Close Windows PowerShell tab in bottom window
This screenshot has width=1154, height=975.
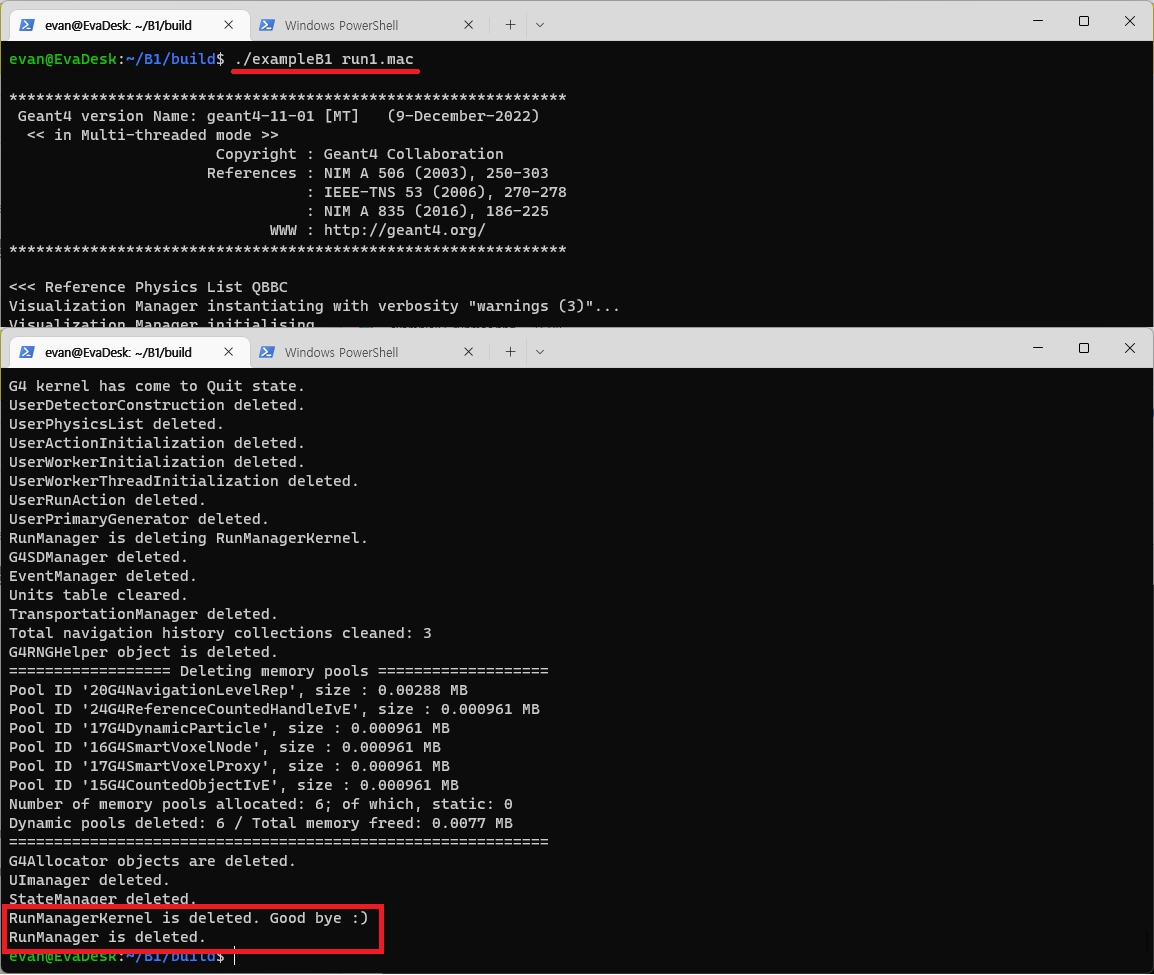click(469, 352)
